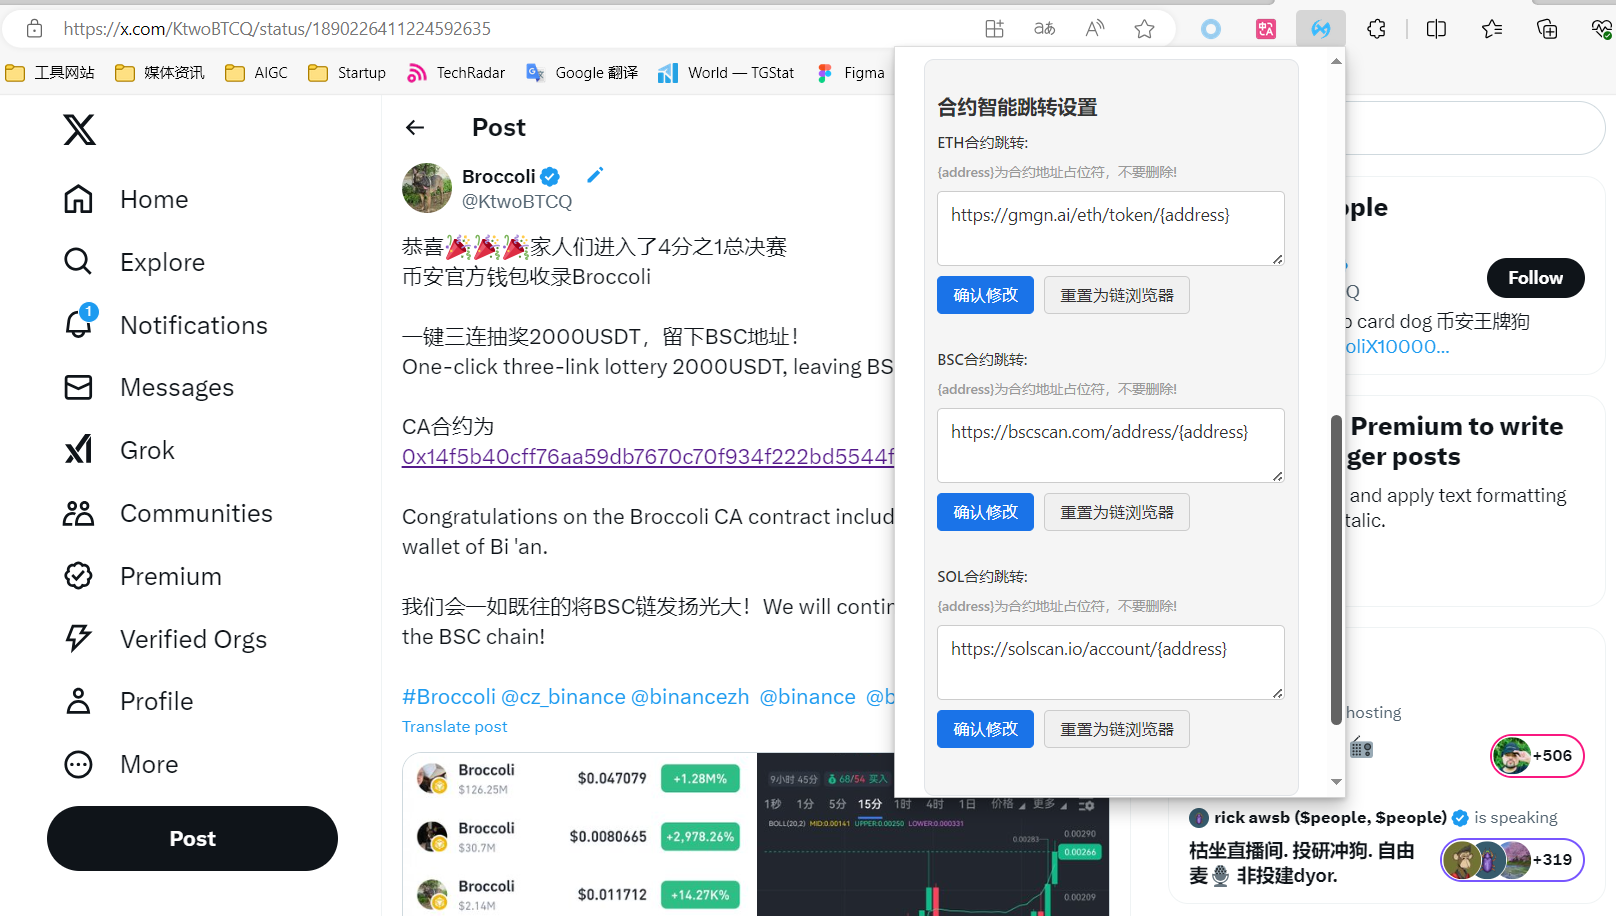Reset ETH jump to chain explorer

click(1117, 295)
